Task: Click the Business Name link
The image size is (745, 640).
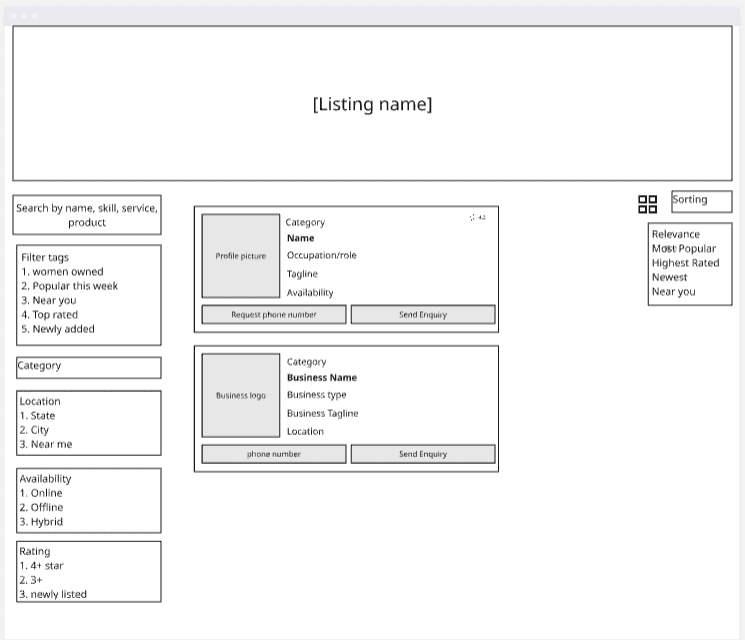Action: click(x=322, y=378)
